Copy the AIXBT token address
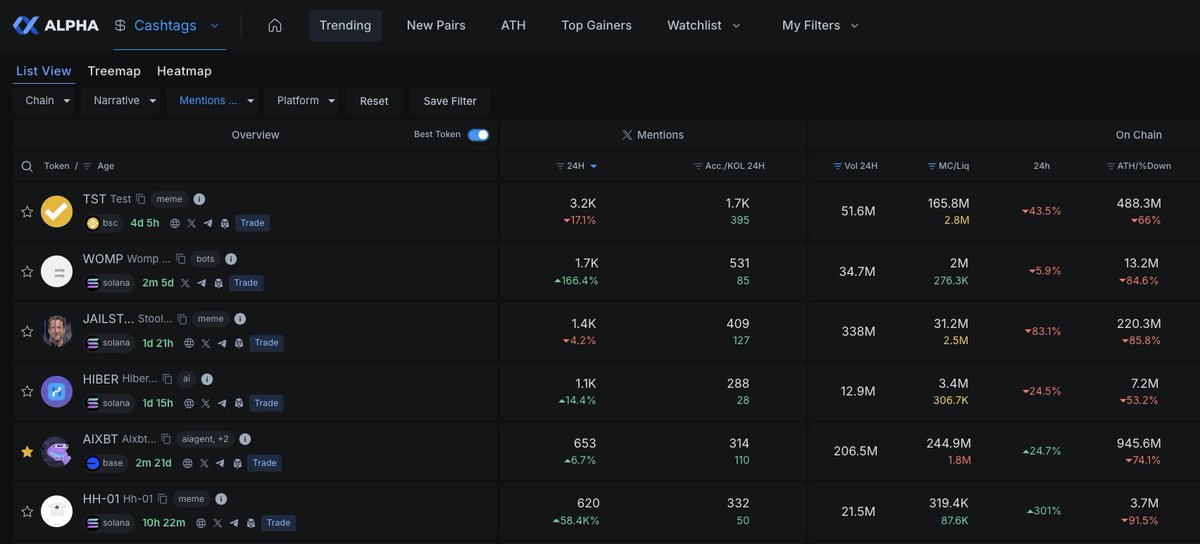This screenshot has height=544, width=1200. point(165,440)
